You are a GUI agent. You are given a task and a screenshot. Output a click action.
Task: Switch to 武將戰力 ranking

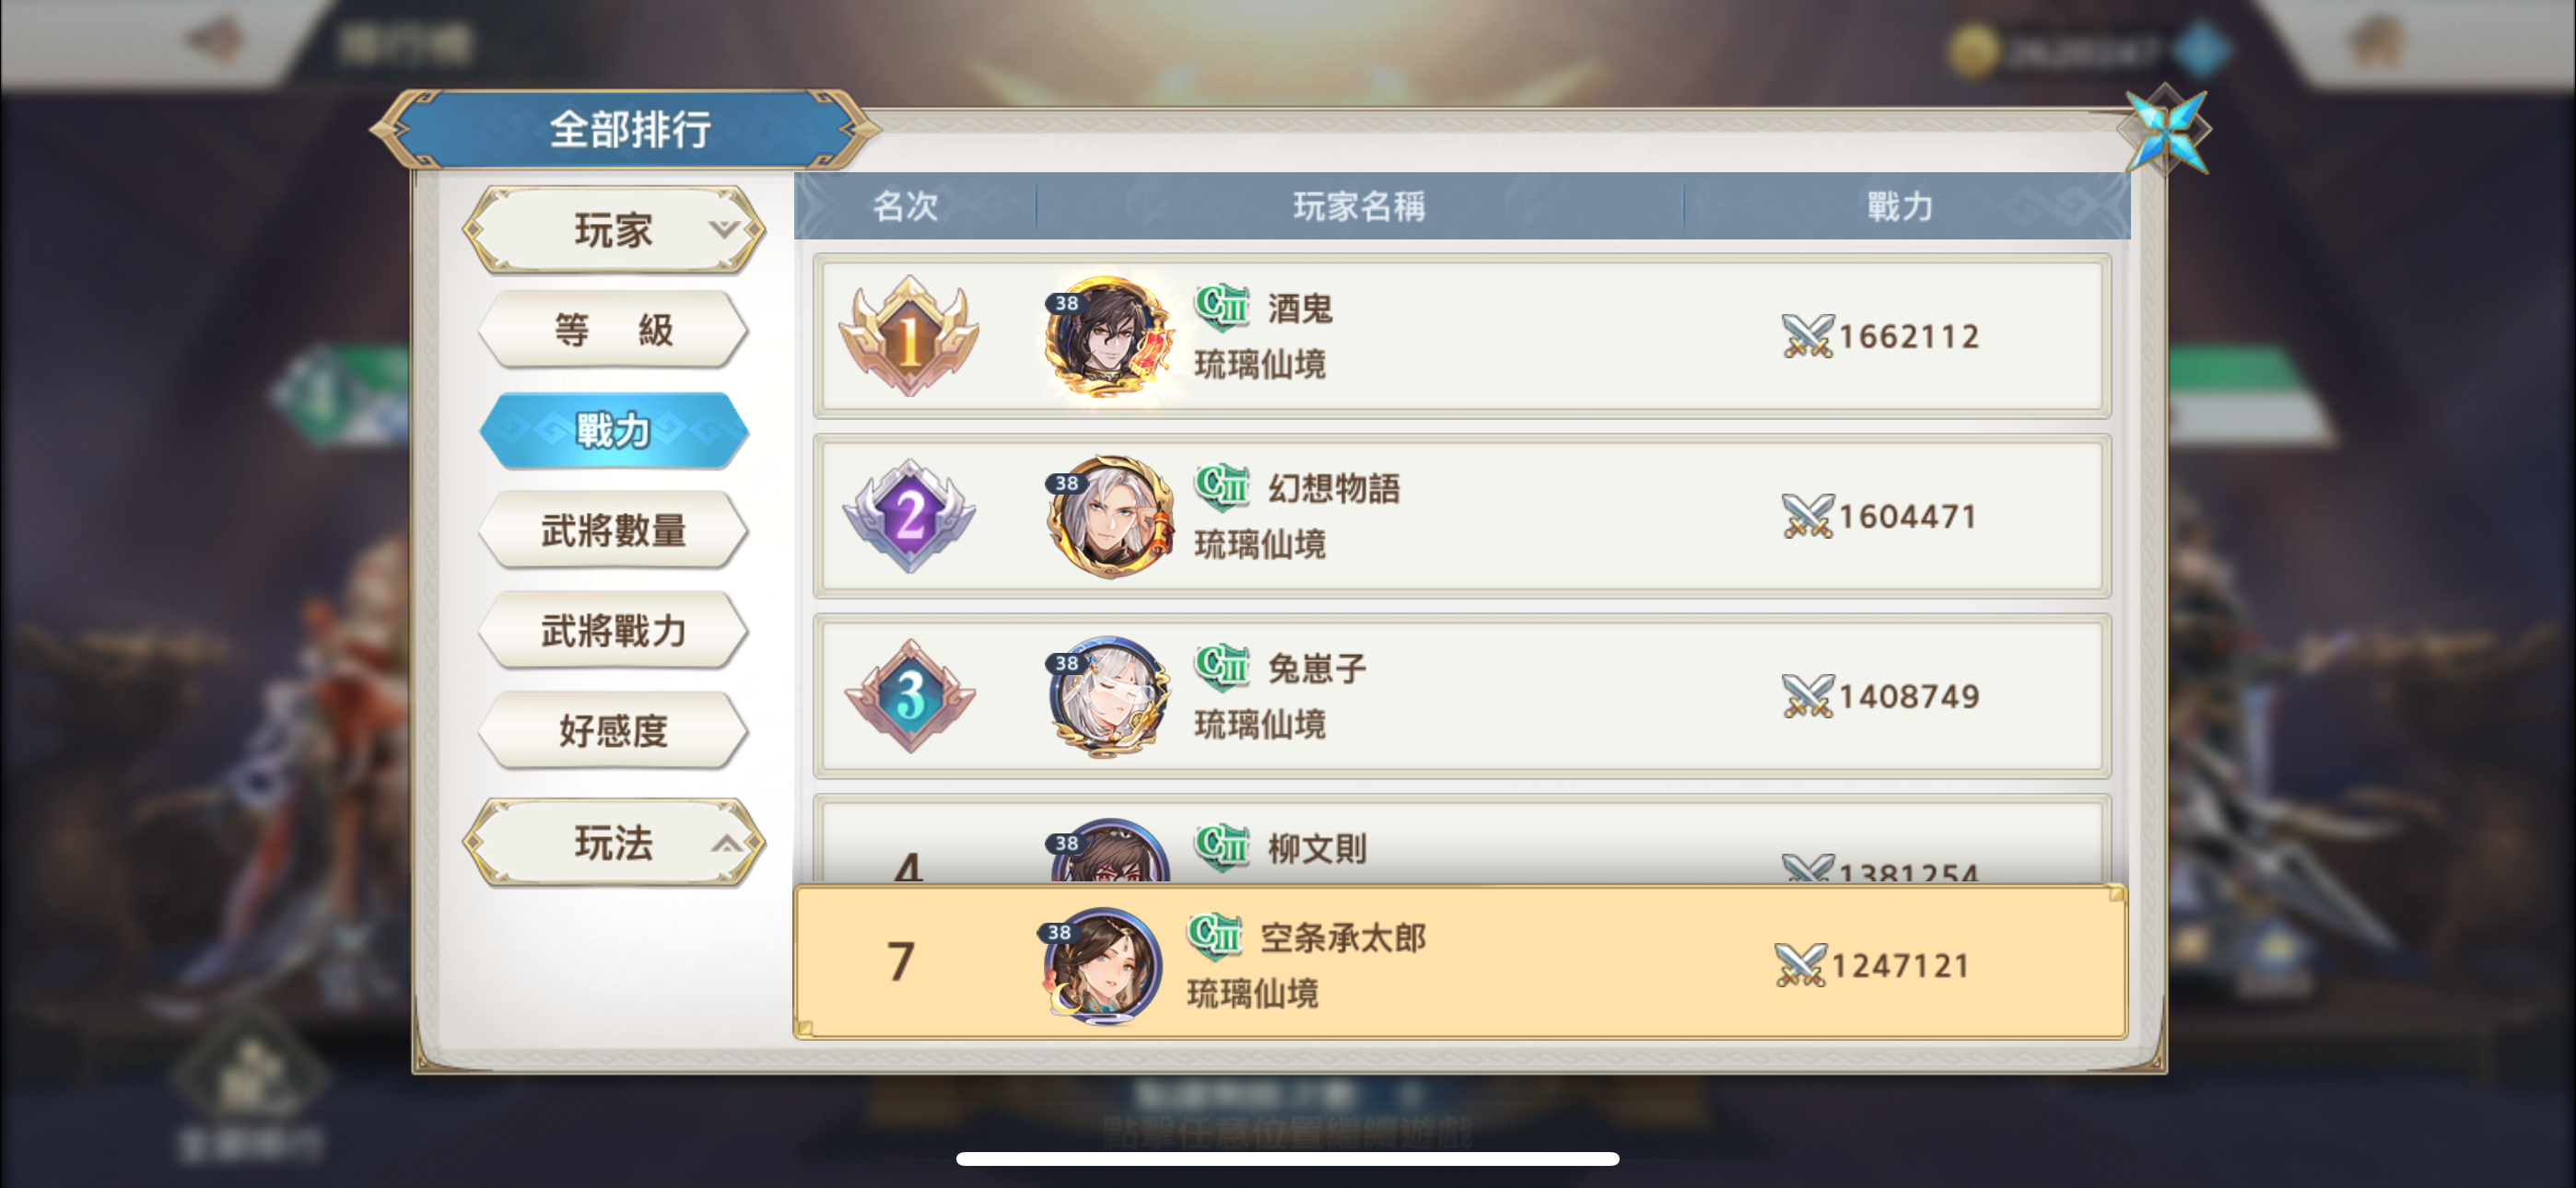coord(613,630)
